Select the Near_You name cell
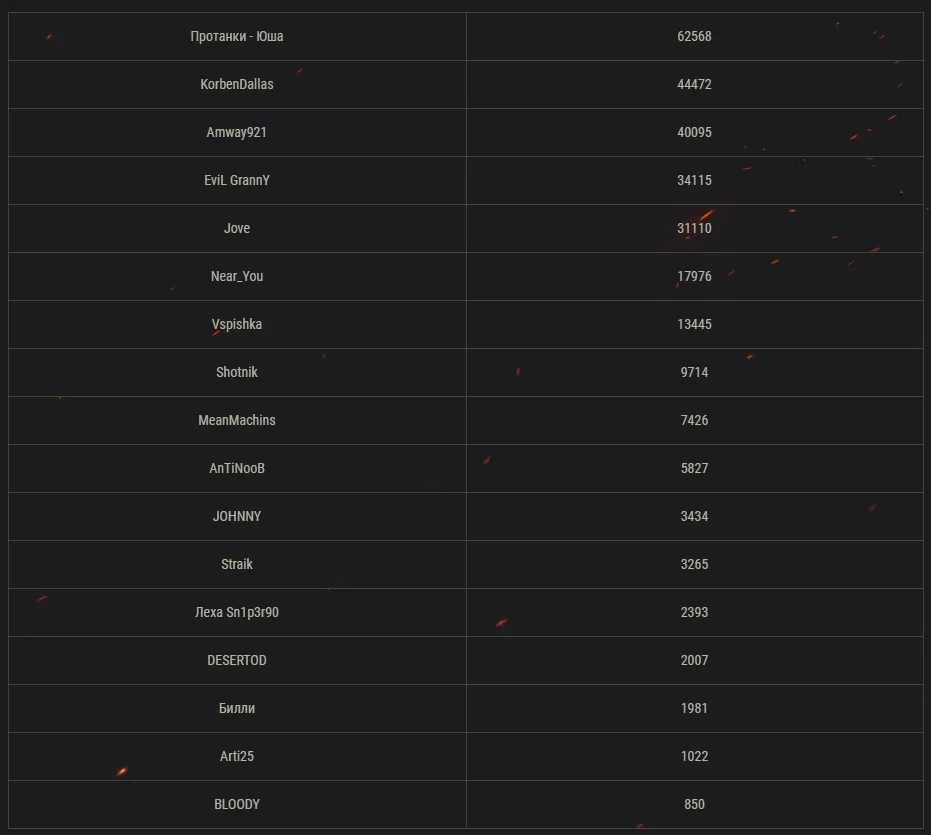 pyautogui.click(x=237, y=276)
